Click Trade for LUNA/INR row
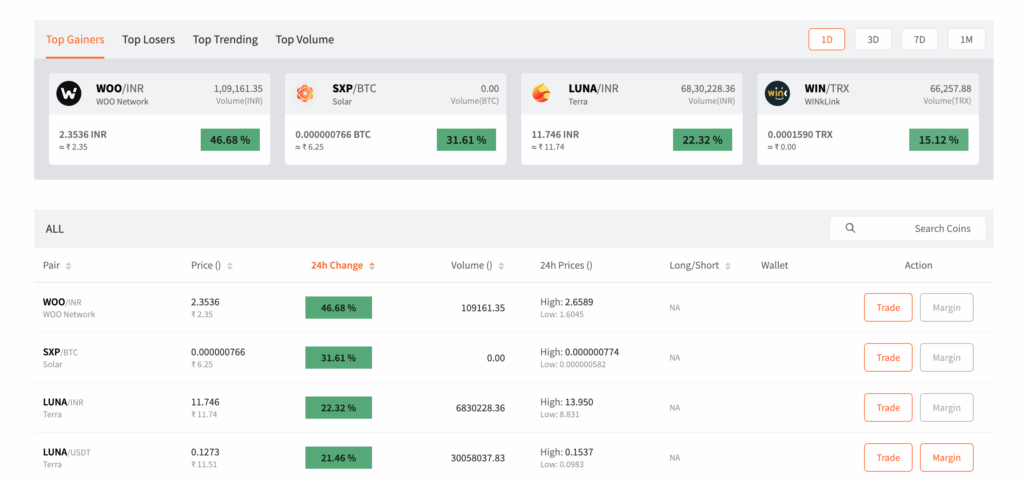The width and height of the screenshot is (1024, 481). 888,407
